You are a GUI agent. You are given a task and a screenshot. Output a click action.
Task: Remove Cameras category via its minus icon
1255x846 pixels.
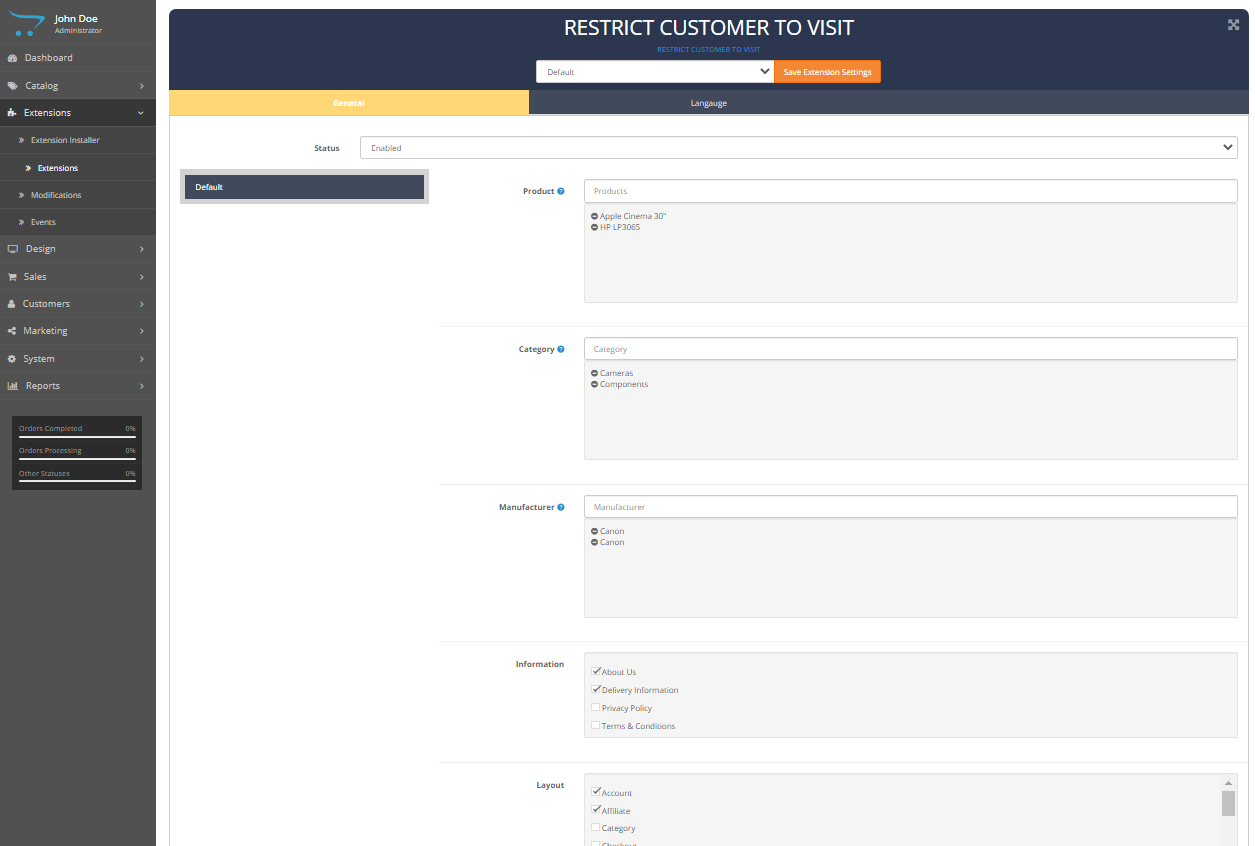coord(595,373)
